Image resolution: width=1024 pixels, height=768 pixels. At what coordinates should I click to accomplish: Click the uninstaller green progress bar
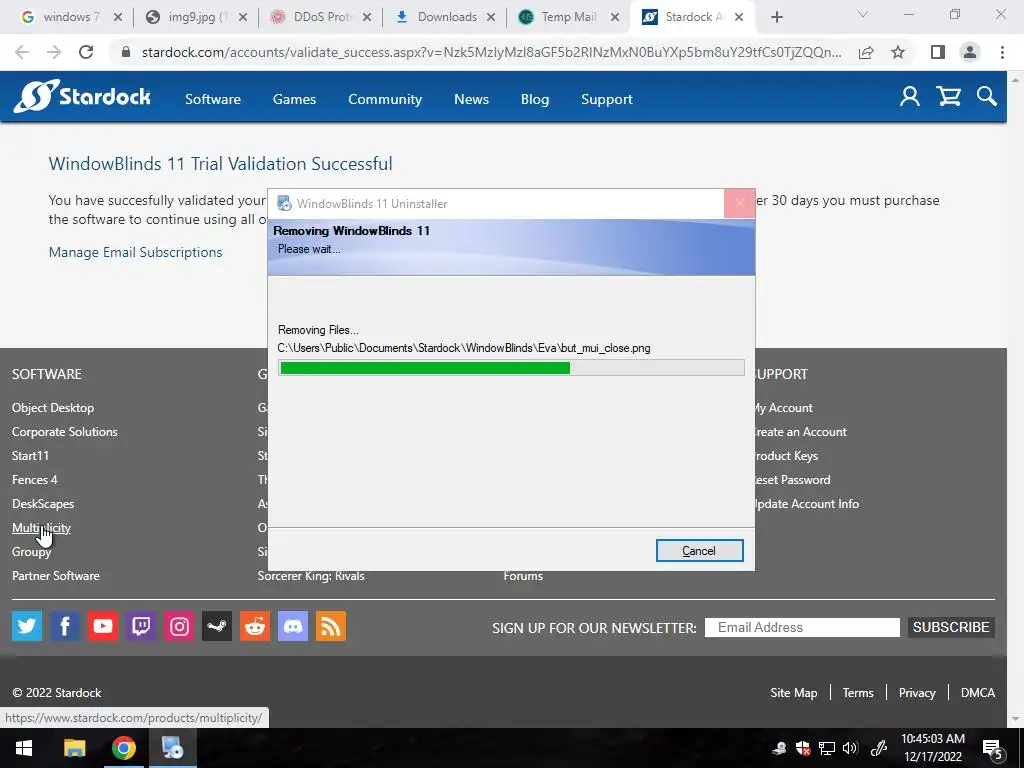[511, 368]
